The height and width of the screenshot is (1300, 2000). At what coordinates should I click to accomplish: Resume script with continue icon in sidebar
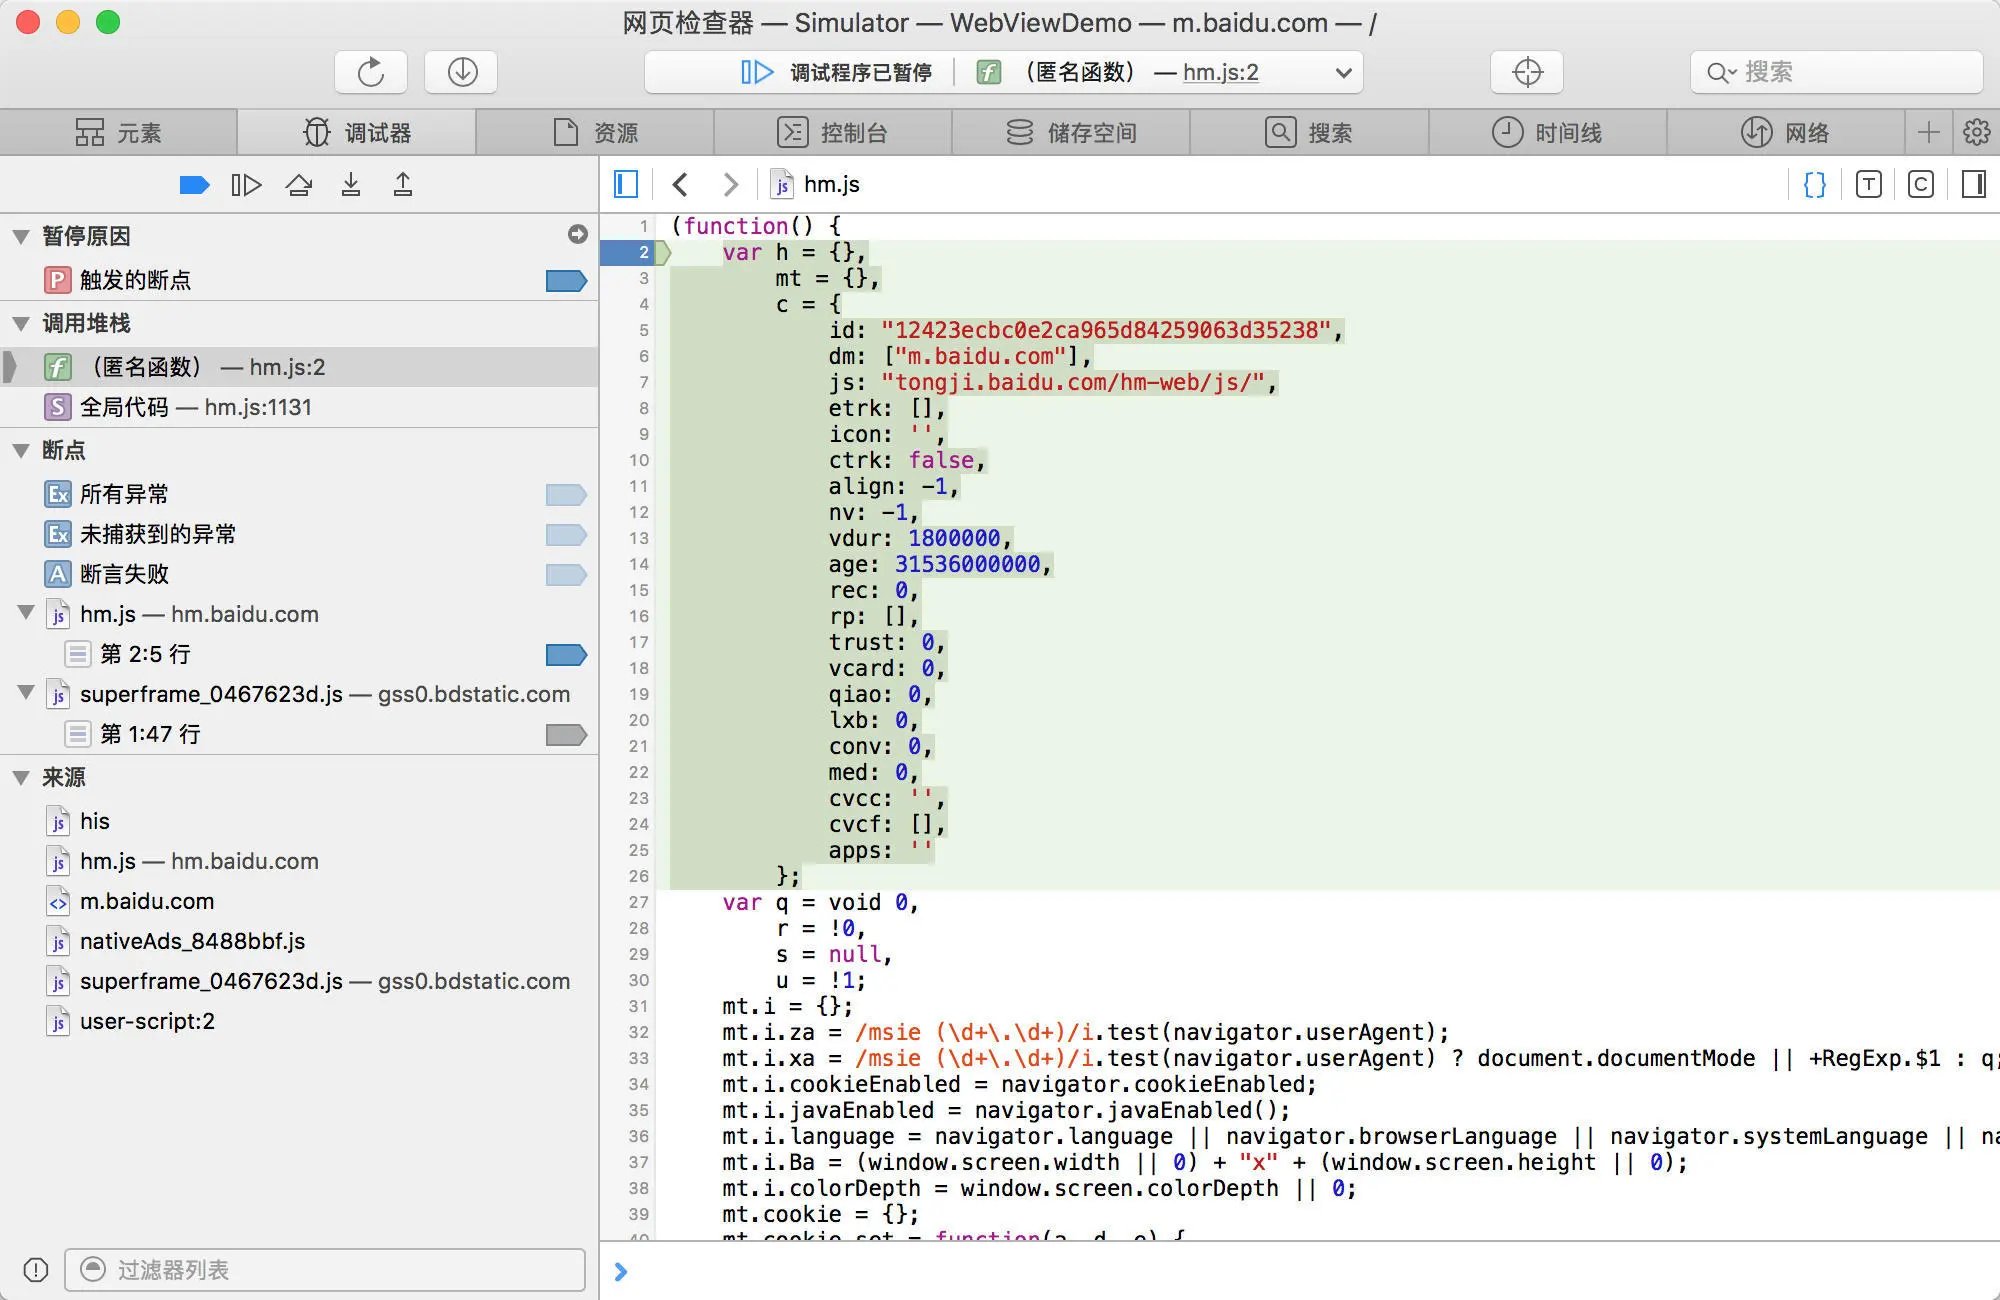coord(246,185)
